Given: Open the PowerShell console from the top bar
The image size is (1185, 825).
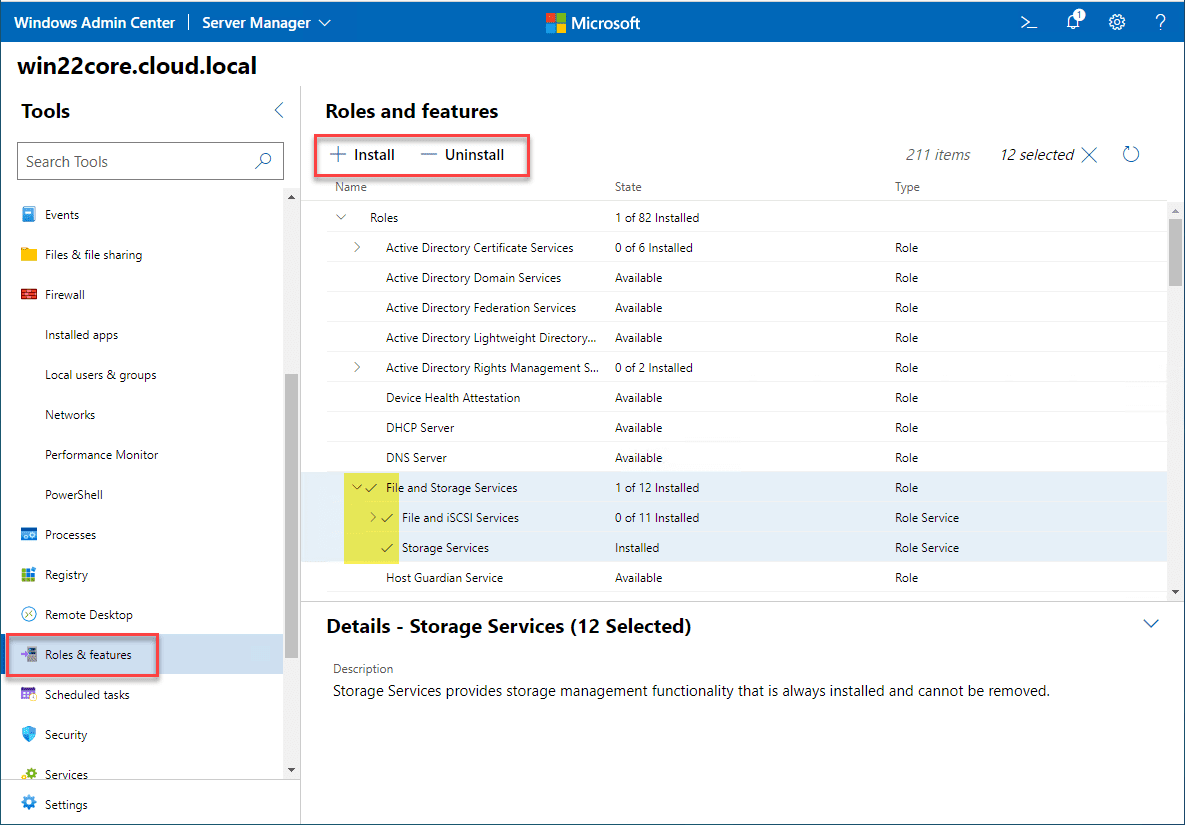Looking at the screenshot, I should point(1028,21).
